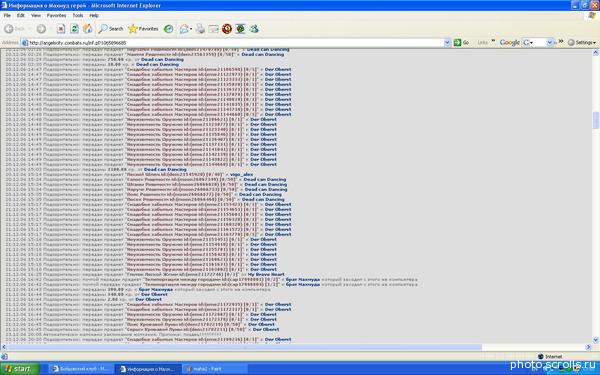Open the Windows Start menu
The width and height of the screenshot is (600, 375).
(20, 369)
